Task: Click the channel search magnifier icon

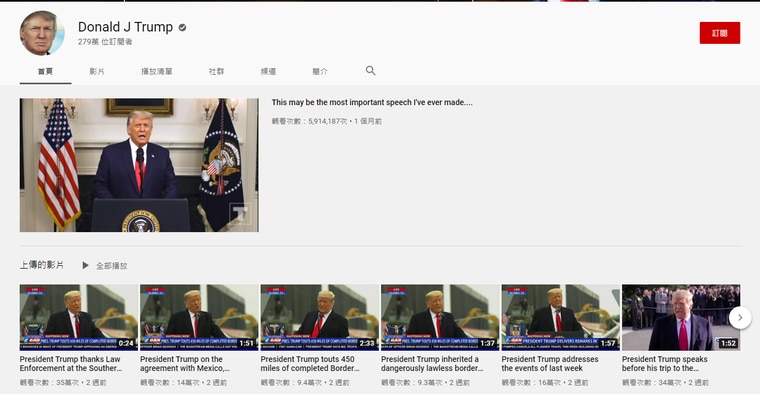Action: point(370,71)
